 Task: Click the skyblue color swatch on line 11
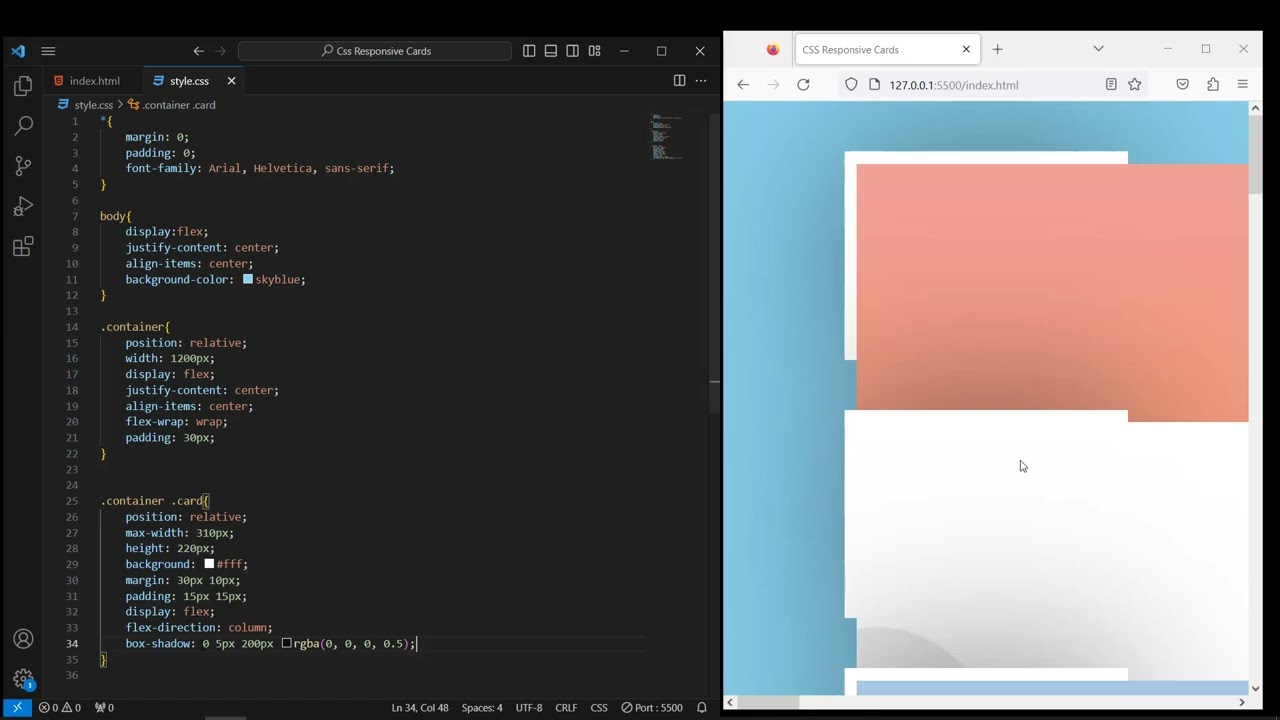[x=248, y=279]
